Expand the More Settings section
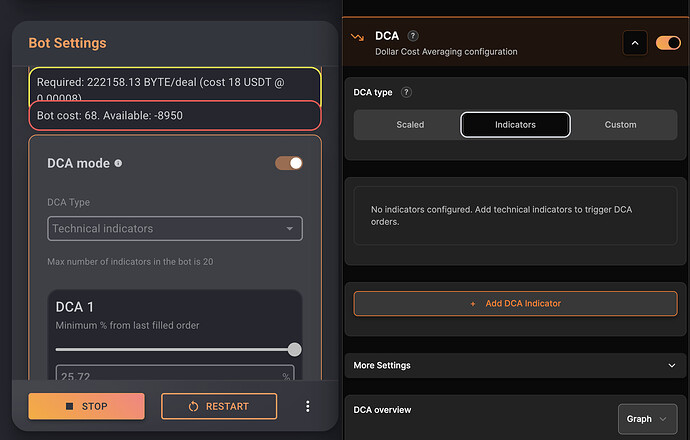The width and height of the screenshot is (690, 440). pos(515,365)
